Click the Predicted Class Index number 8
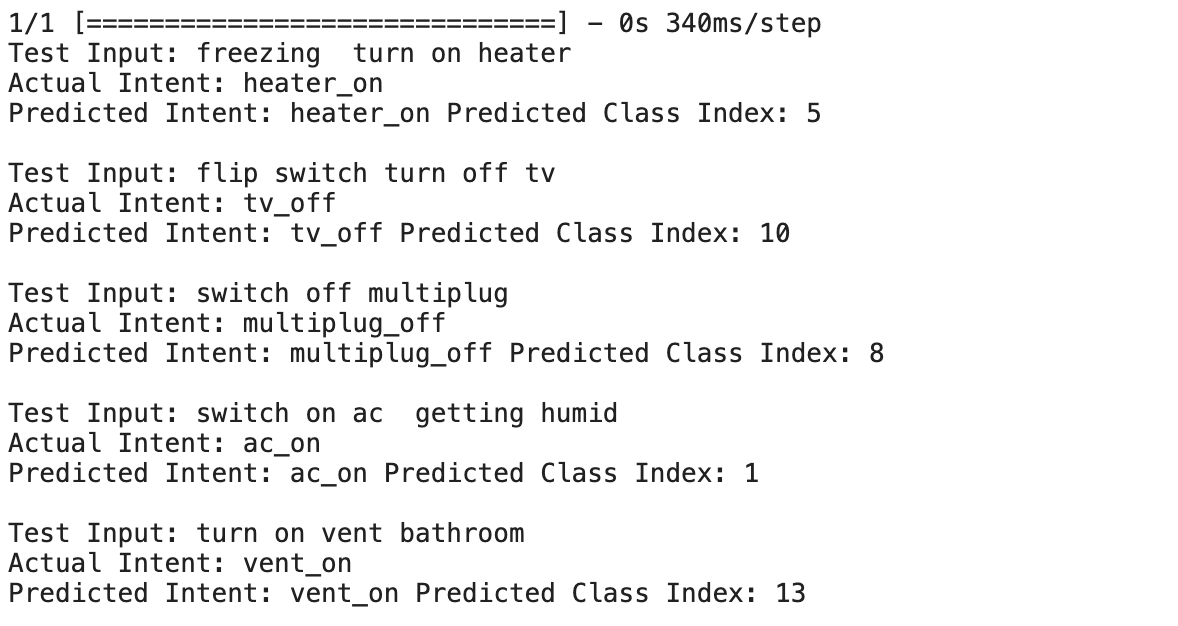The image size is (1178, 626). pos(876,353)
